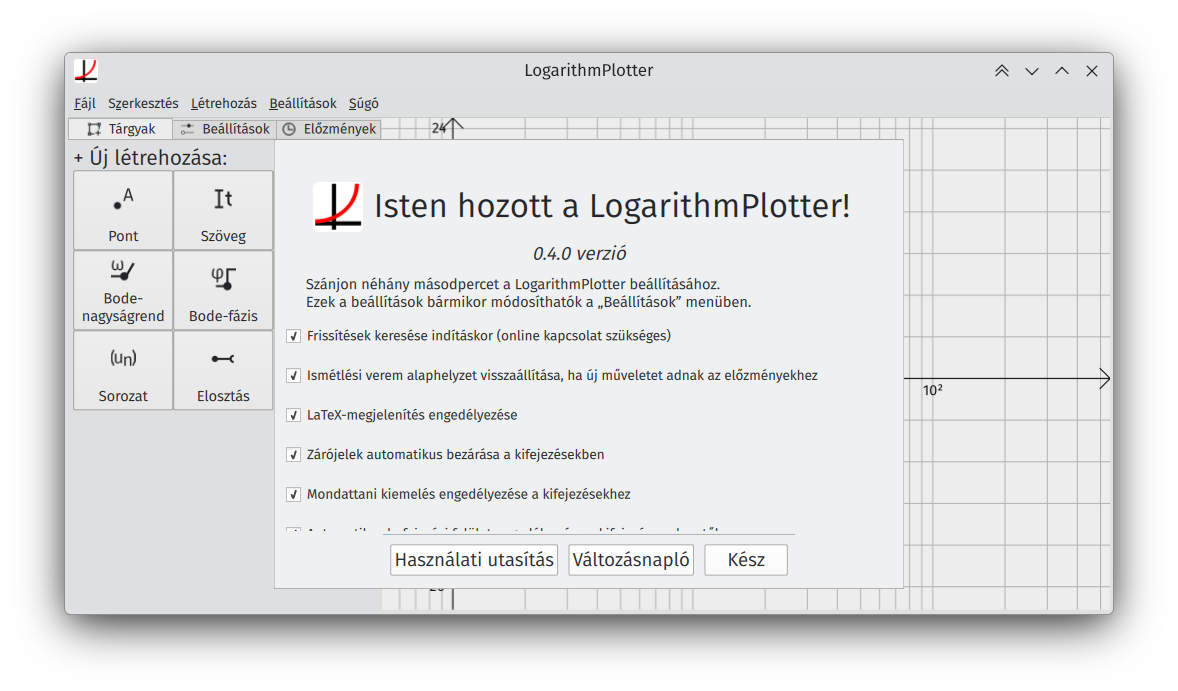Add a Bode-fázis object
1178x691 pixels.
[223, 290]
